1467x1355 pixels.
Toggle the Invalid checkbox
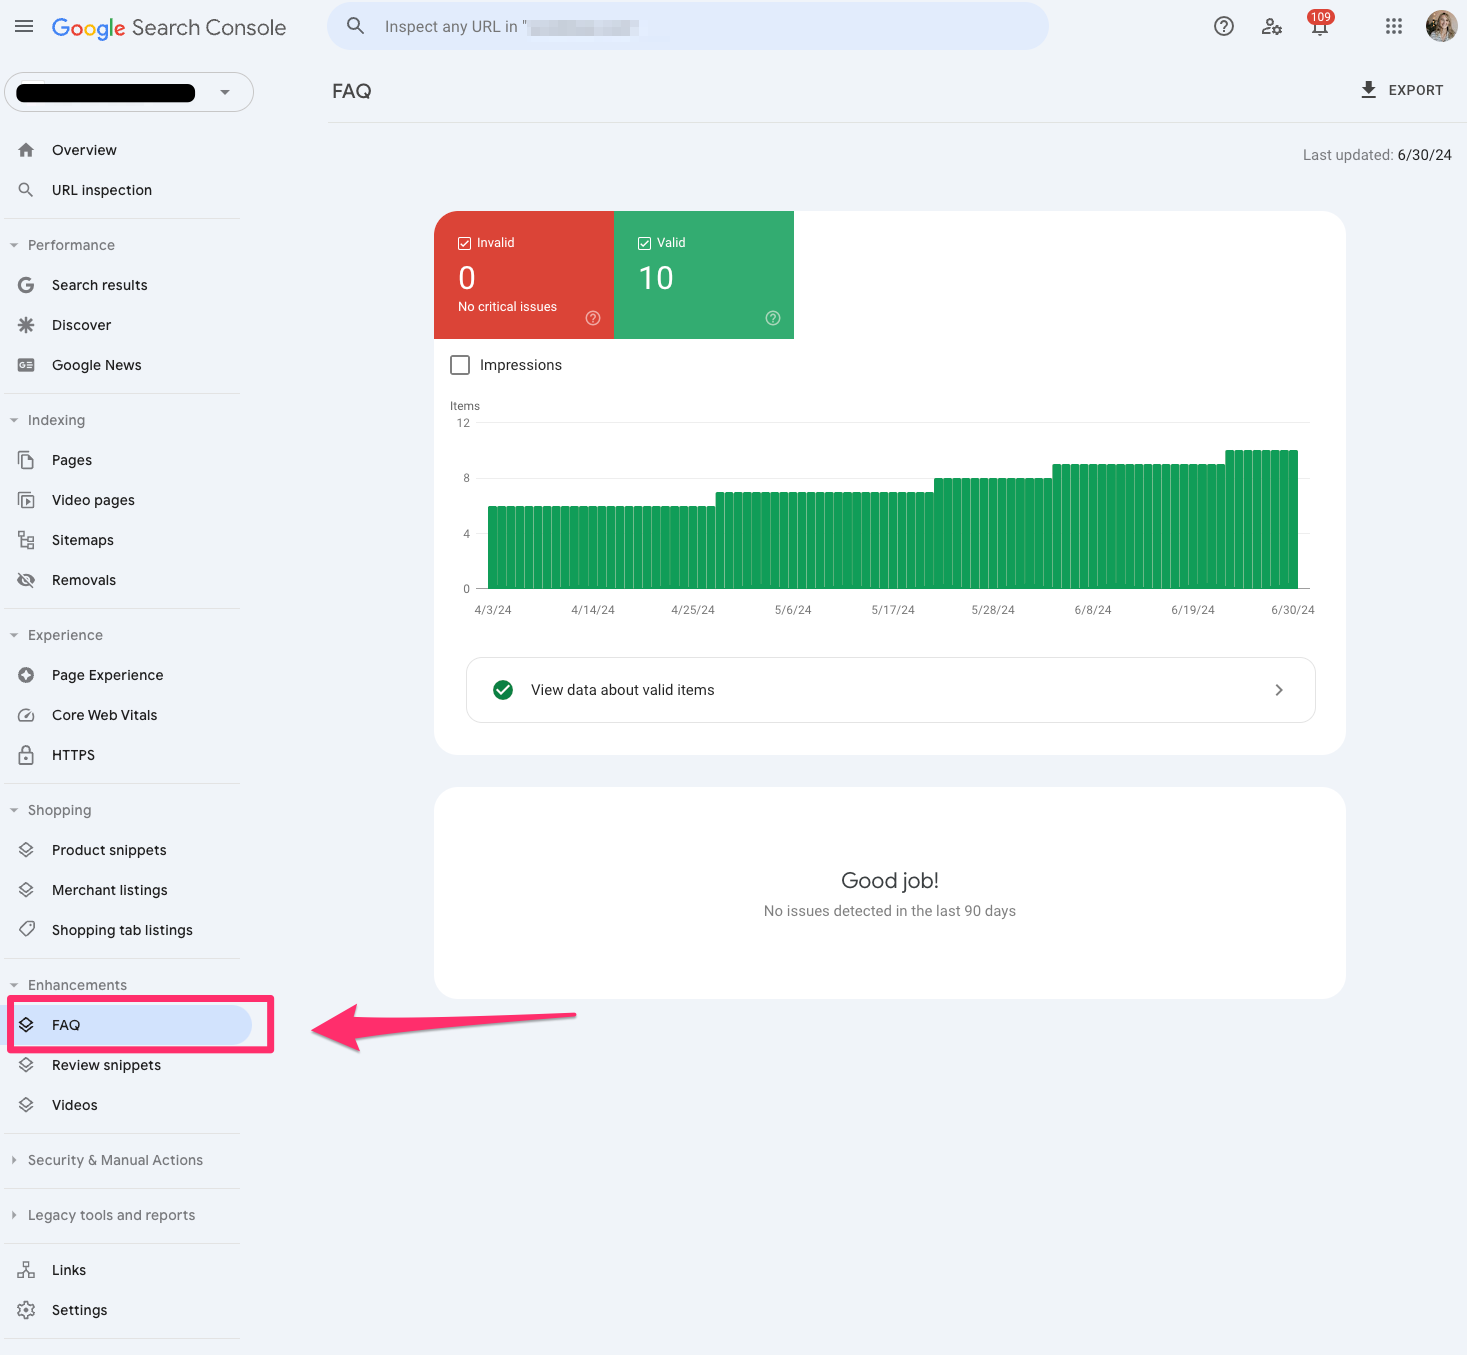click(x=464, y=243)
